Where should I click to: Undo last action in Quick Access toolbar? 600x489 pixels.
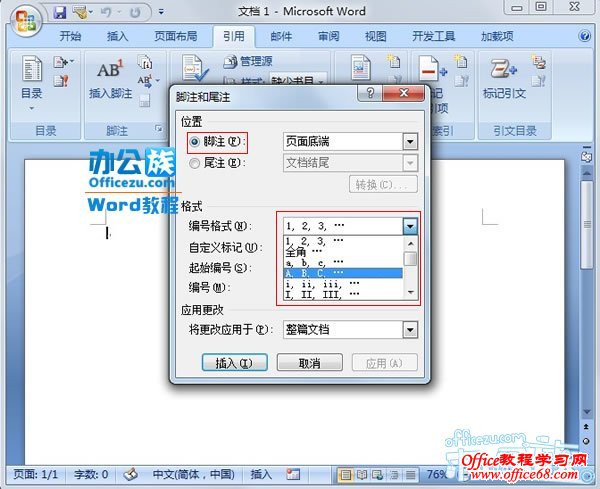(x=106, y=13)
